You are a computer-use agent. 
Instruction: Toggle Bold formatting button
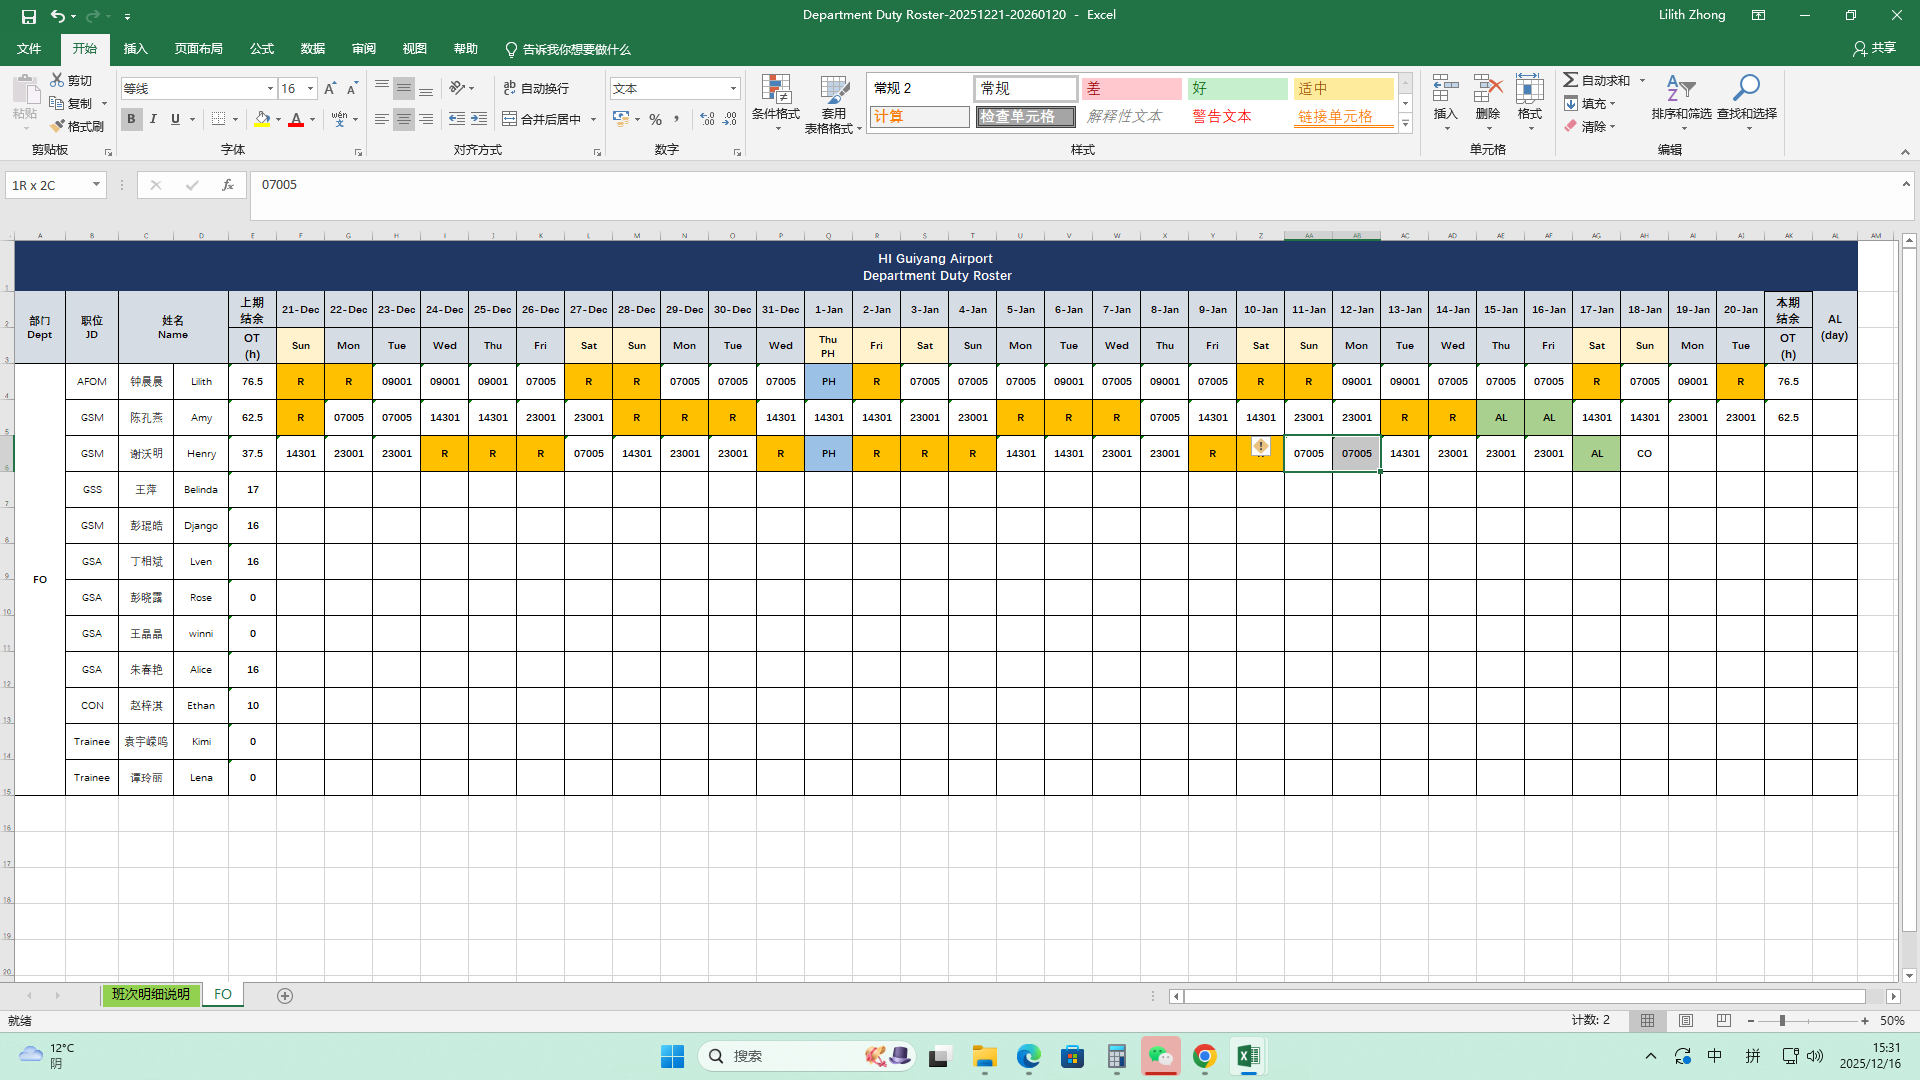tap(131, 119)
